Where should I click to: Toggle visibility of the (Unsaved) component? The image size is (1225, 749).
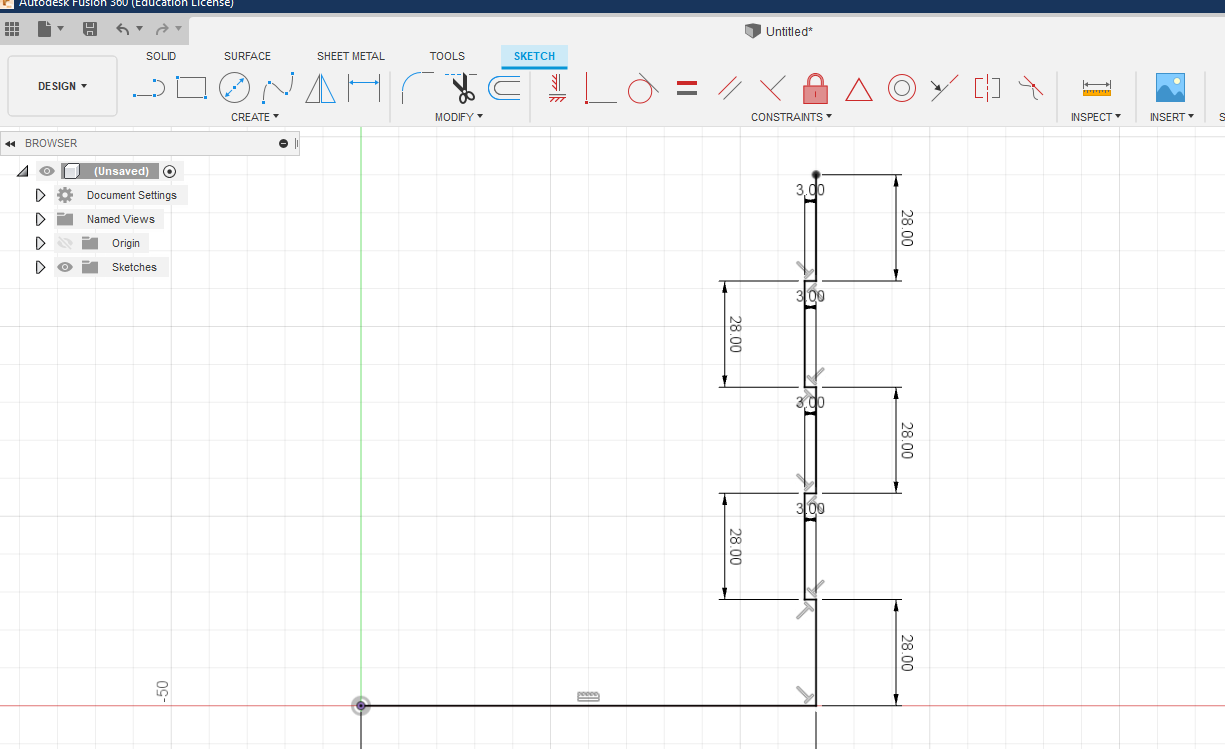pos(46,171)
